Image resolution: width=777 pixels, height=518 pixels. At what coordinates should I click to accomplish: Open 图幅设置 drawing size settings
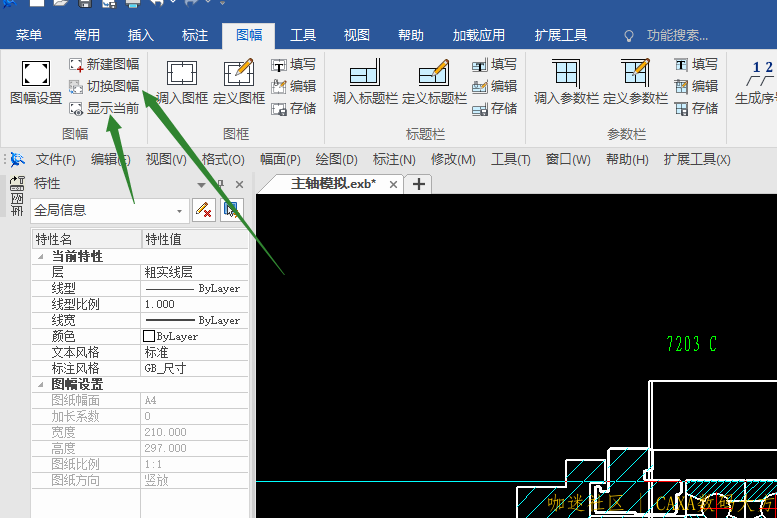(36, 83)
